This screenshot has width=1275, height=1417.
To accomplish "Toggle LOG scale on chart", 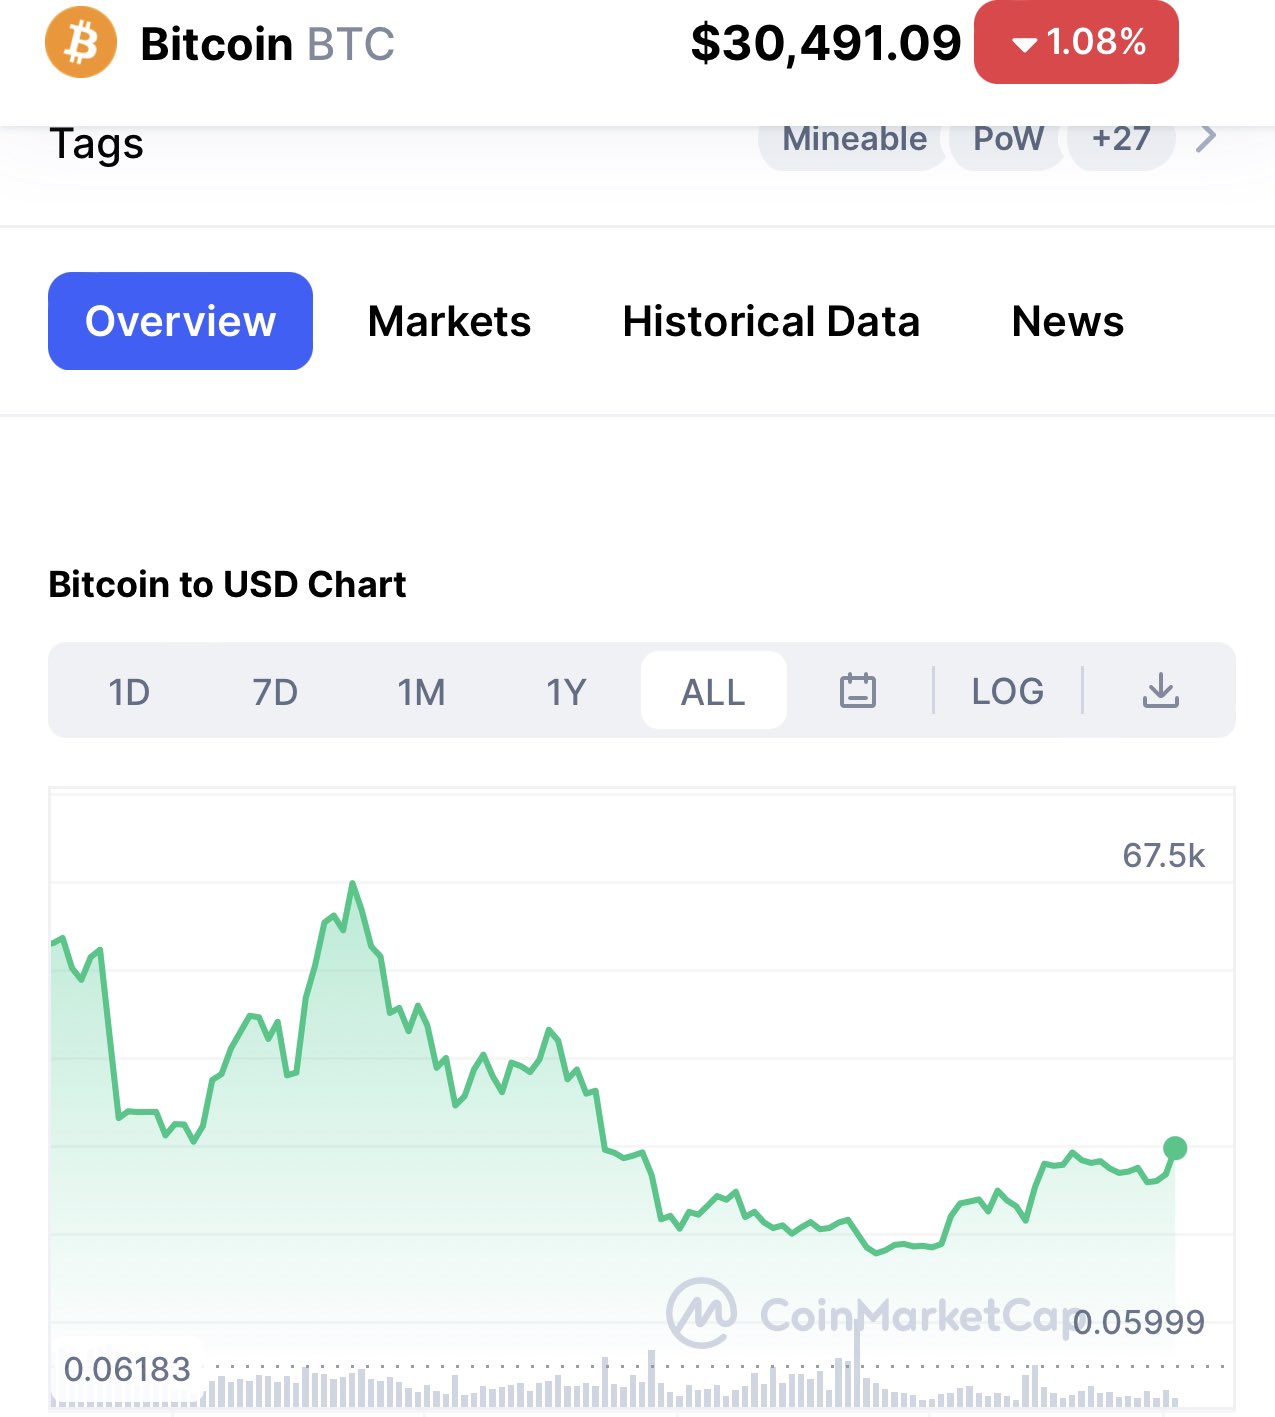I will point(1008,691).
